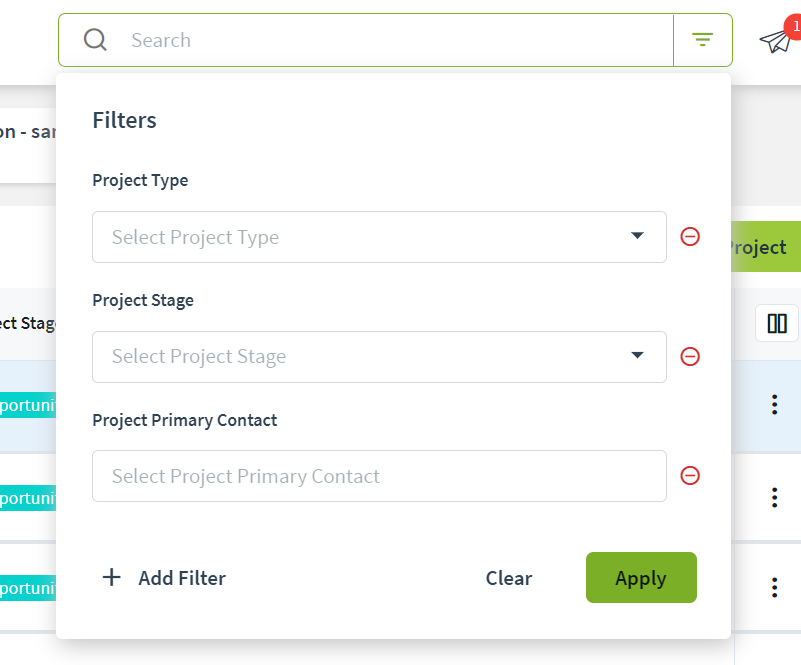This screenshot has width=801, height=665.
Task: Remove the Project Stage filter with its minus icon
Action: tap(690, 356)
